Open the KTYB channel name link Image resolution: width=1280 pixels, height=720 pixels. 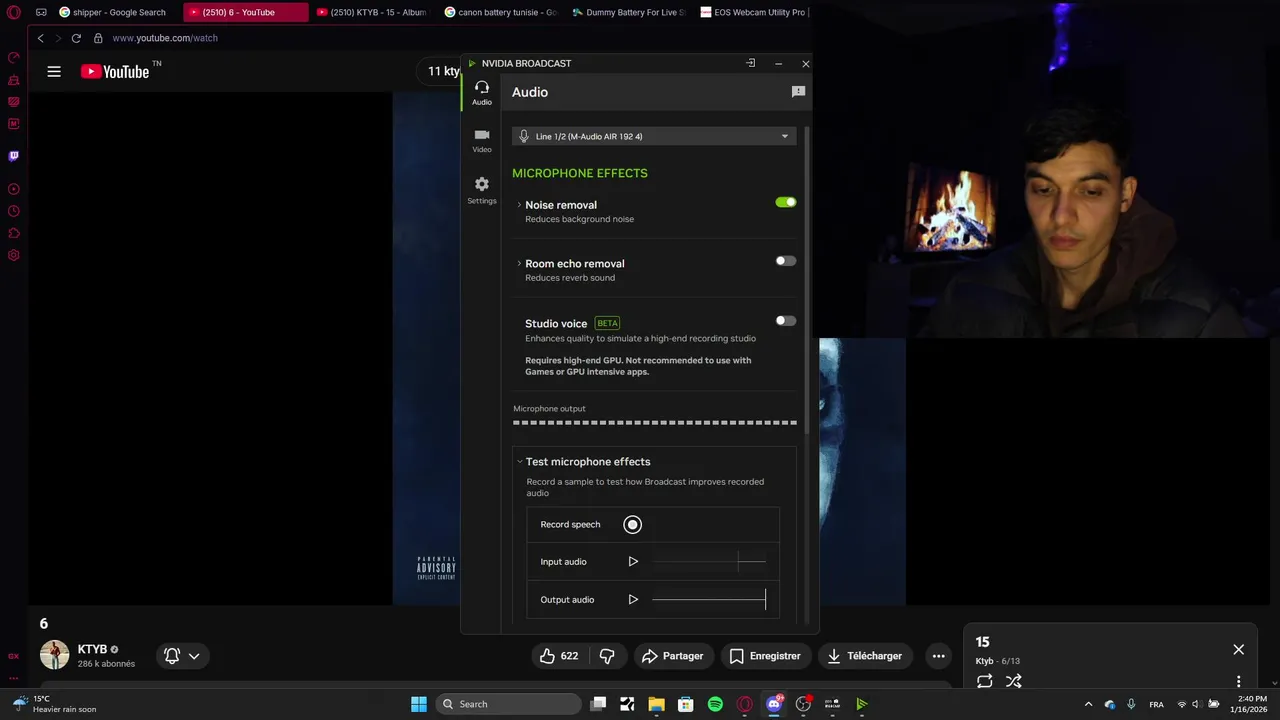click(x=92, y=649)
